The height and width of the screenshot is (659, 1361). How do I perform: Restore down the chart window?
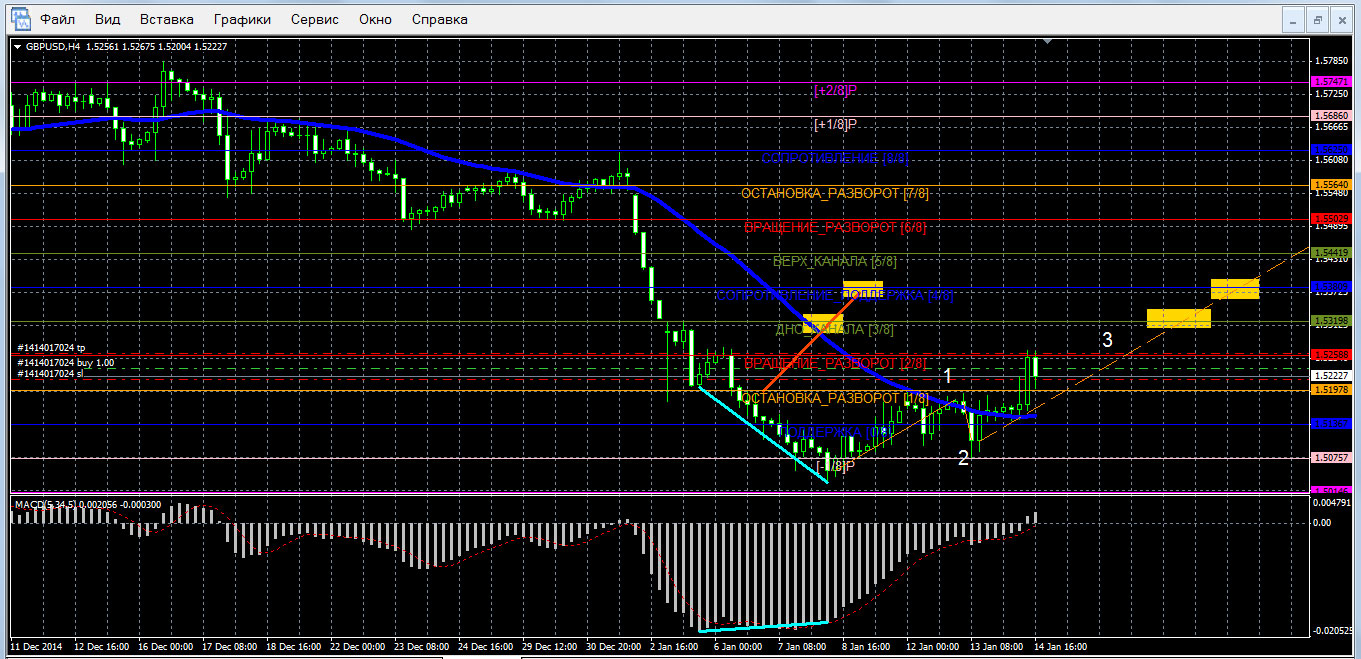[x=1318, y=19]
